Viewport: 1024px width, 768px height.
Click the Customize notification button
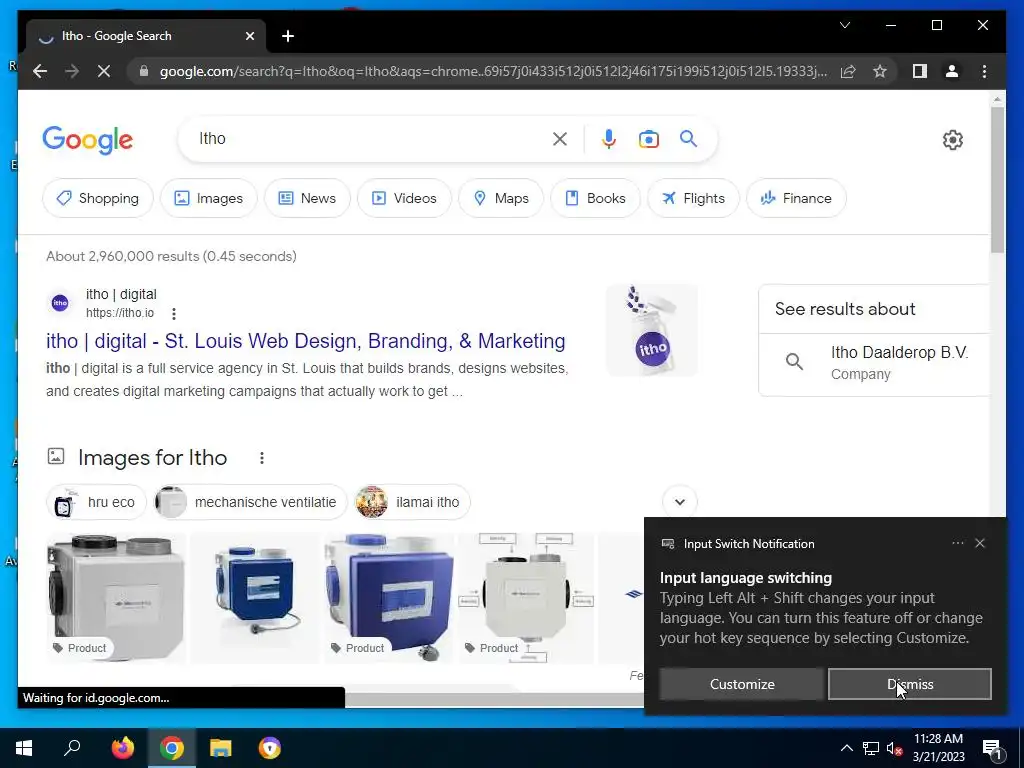pyautogui.click(x=741, y=684)
